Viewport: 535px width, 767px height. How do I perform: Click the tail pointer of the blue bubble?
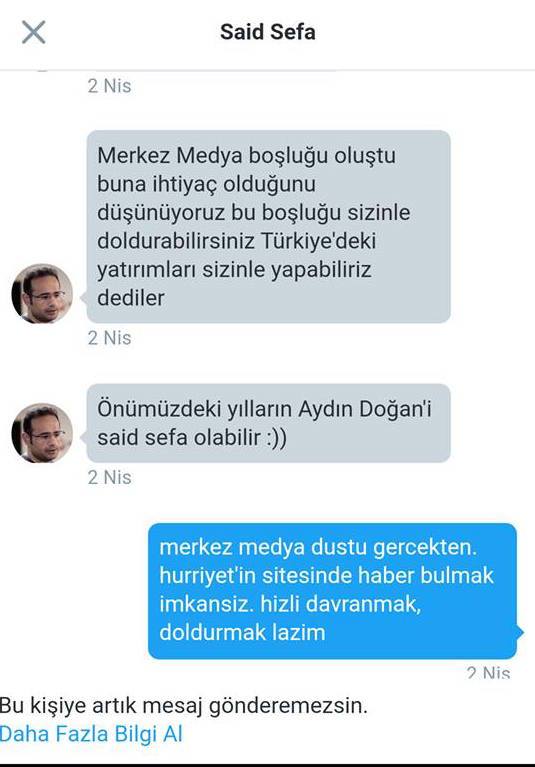pyautogui.click(x=520, y=632)
